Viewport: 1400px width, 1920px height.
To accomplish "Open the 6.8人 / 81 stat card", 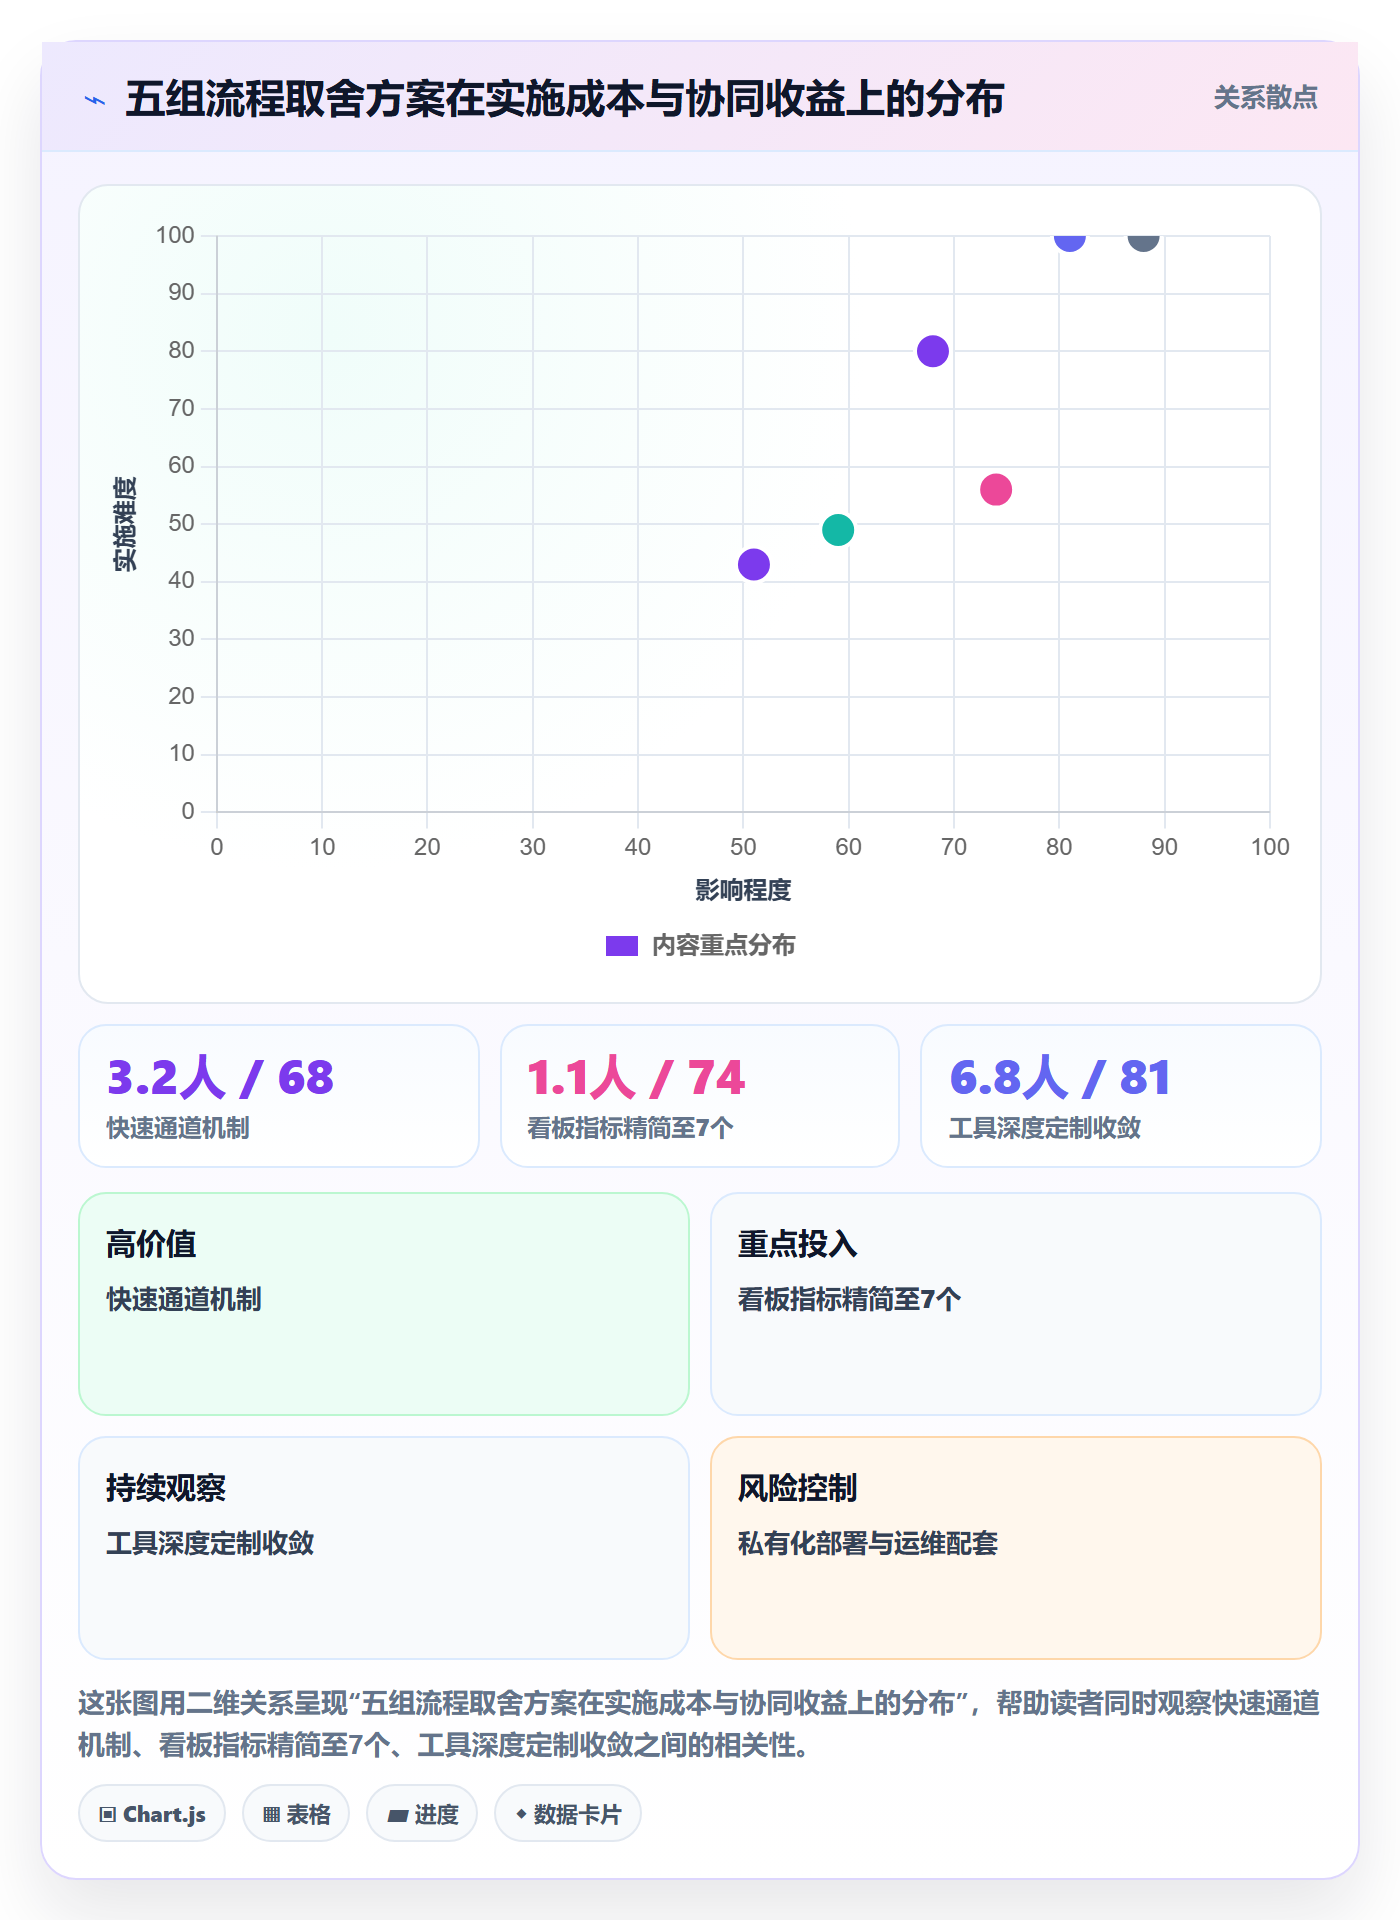I will coord(1121,1096).
